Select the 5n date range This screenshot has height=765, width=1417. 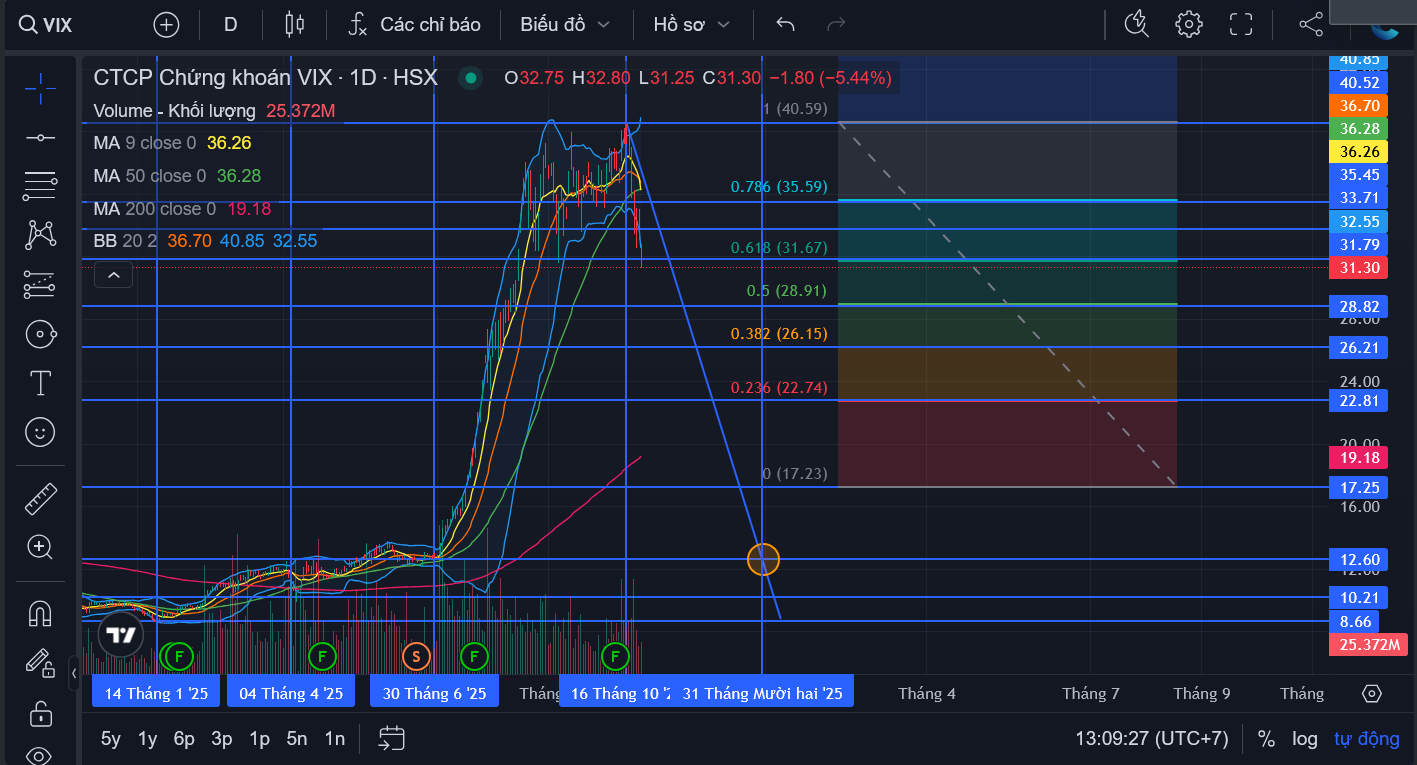[x=297, y=739]
